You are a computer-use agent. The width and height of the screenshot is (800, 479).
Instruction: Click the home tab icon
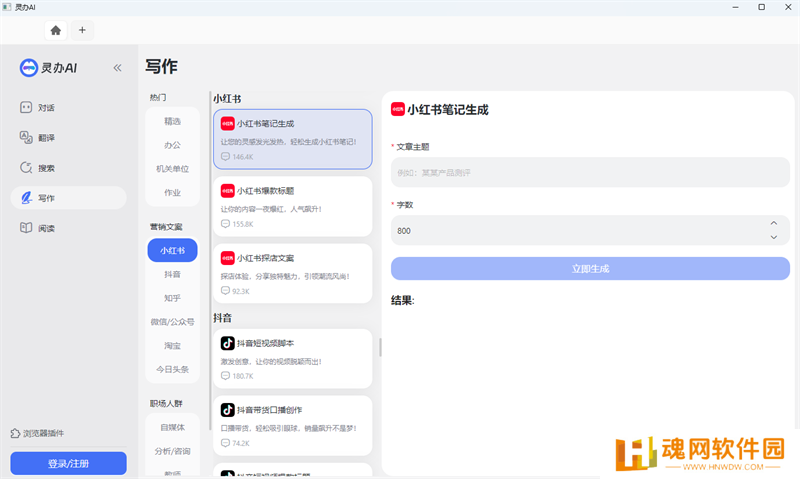[56, 31]
